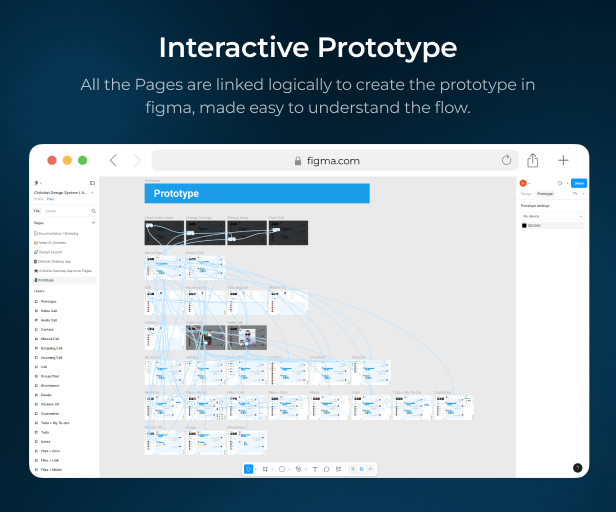The height and width of the screenshot is (512, 616).
Task: Click the figma.com address bar
Action: click(335, 160)
